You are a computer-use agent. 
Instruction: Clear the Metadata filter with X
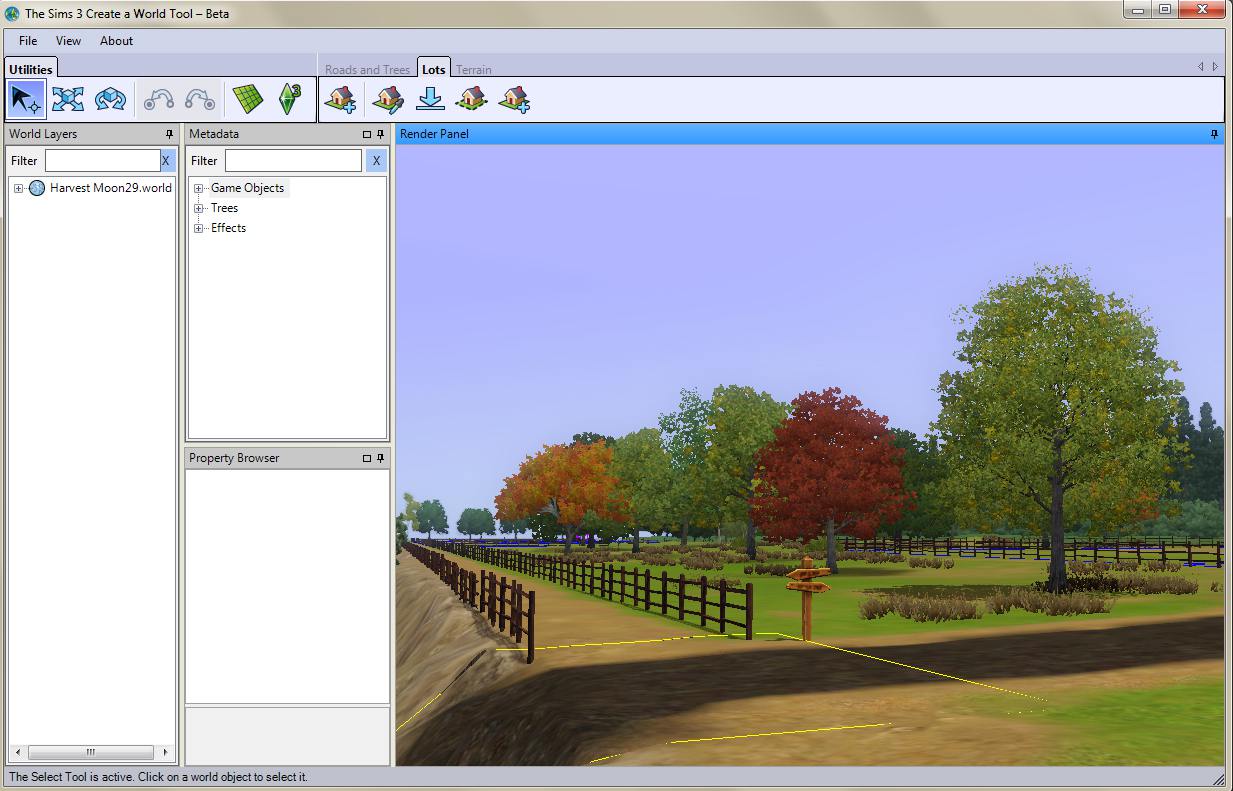point(376,160)
